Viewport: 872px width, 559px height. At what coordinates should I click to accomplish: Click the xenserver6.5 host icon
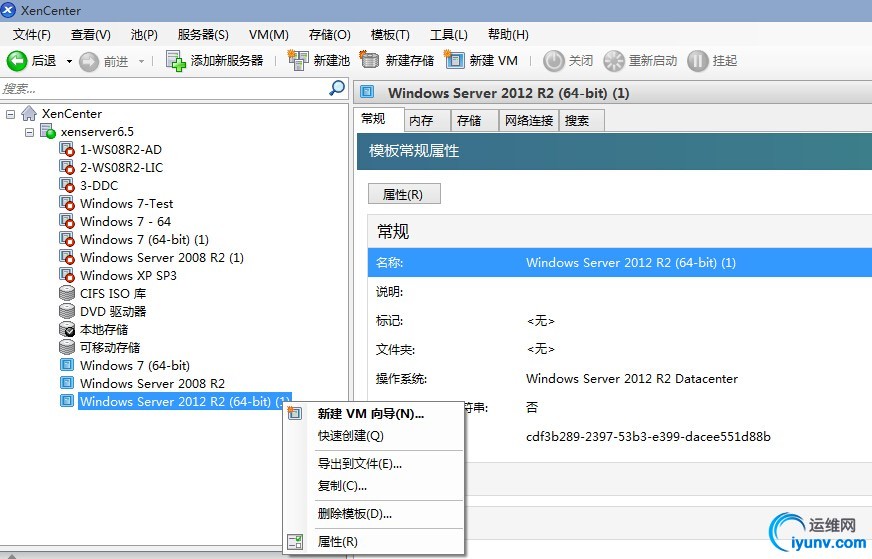pyautogui.click(x=48, y=132)
